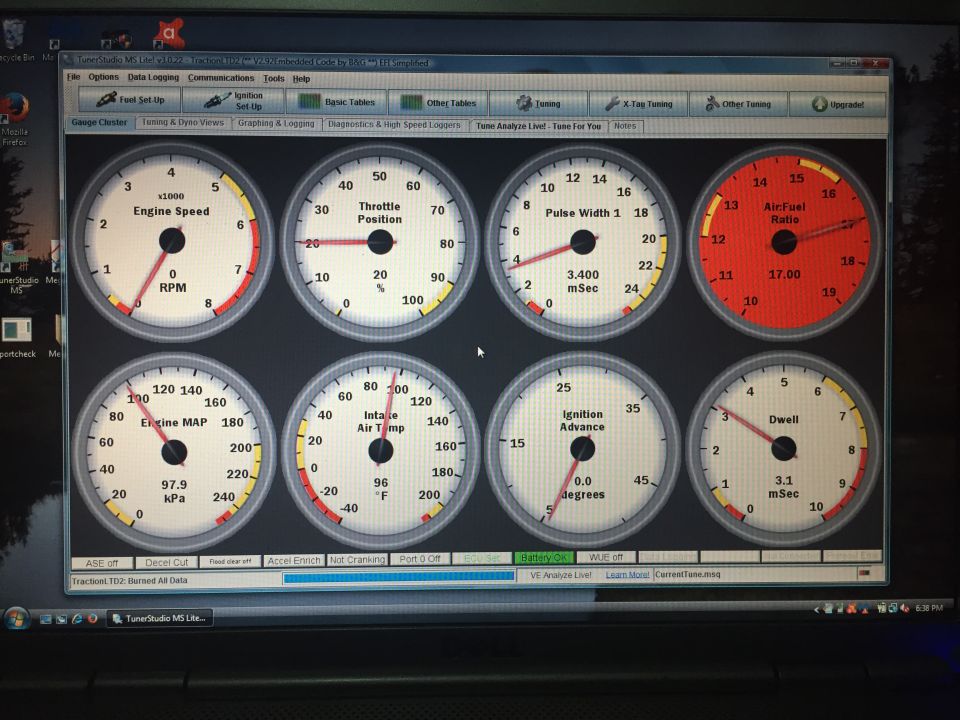960x720 pixels.
Task: Click the Decel Cut status indicator
Action: coord(167,562)
